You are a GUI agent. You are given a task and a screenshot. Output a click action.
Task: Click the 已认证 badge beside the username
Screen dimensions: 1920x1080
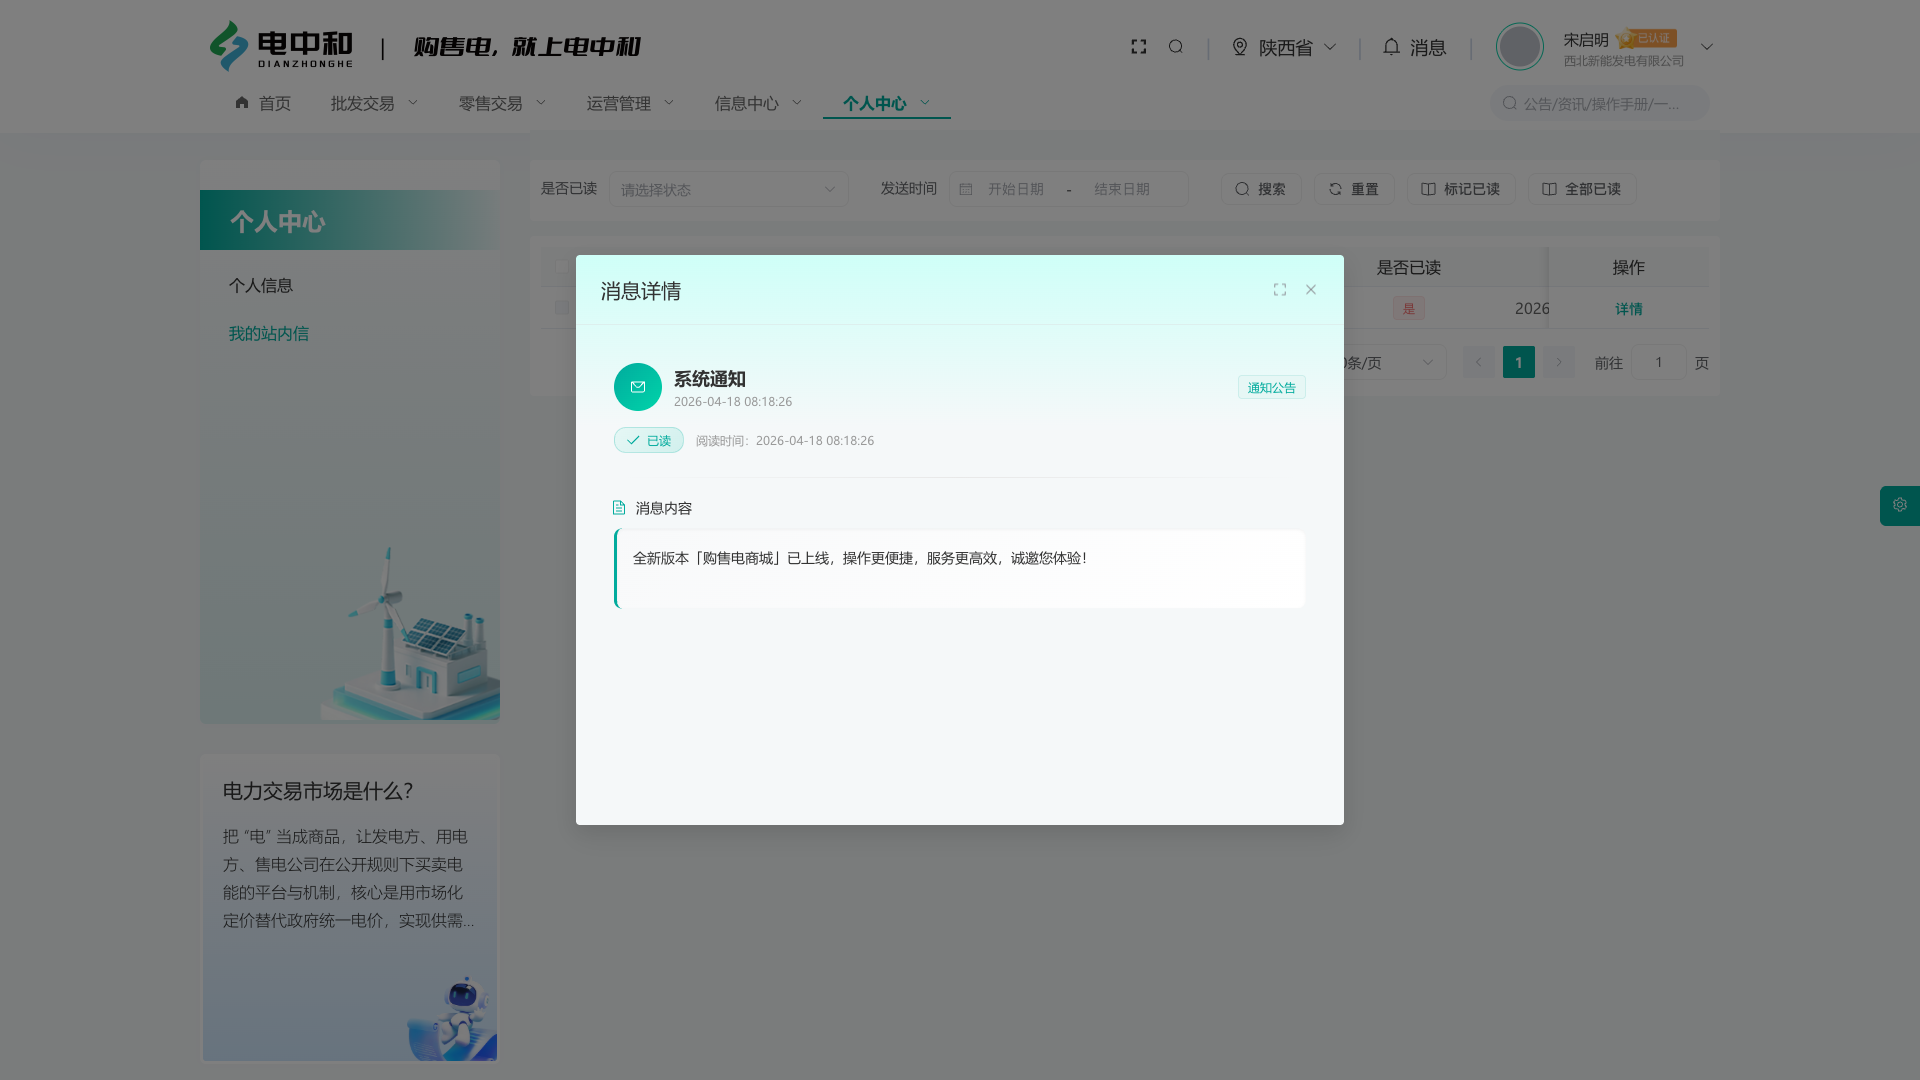(x=1647, y=39)
